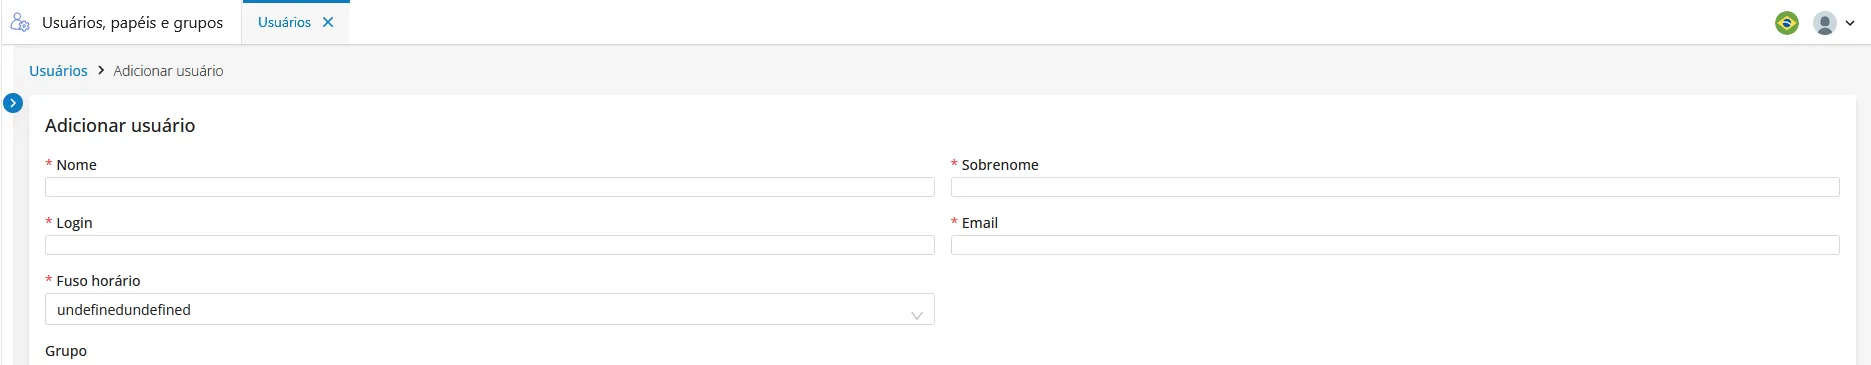Focus the Email input field
1871x365 pixels.
(1395, 245)
